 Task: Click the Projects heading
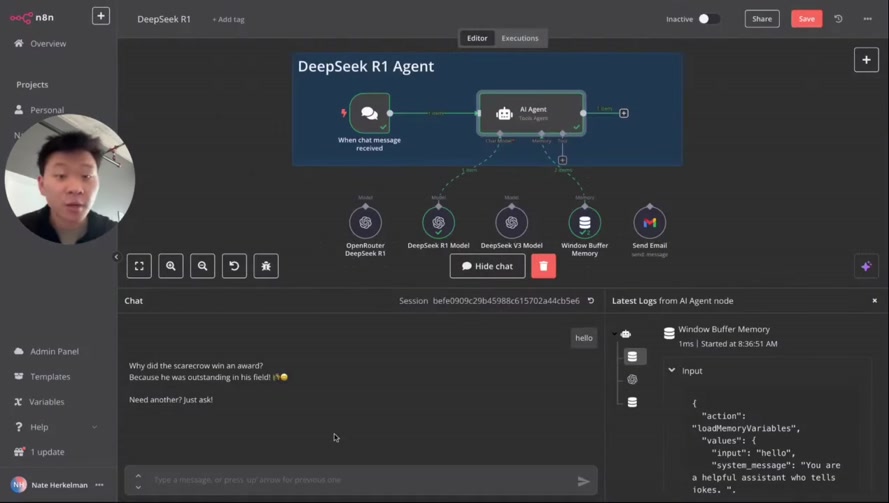(32, 84)
